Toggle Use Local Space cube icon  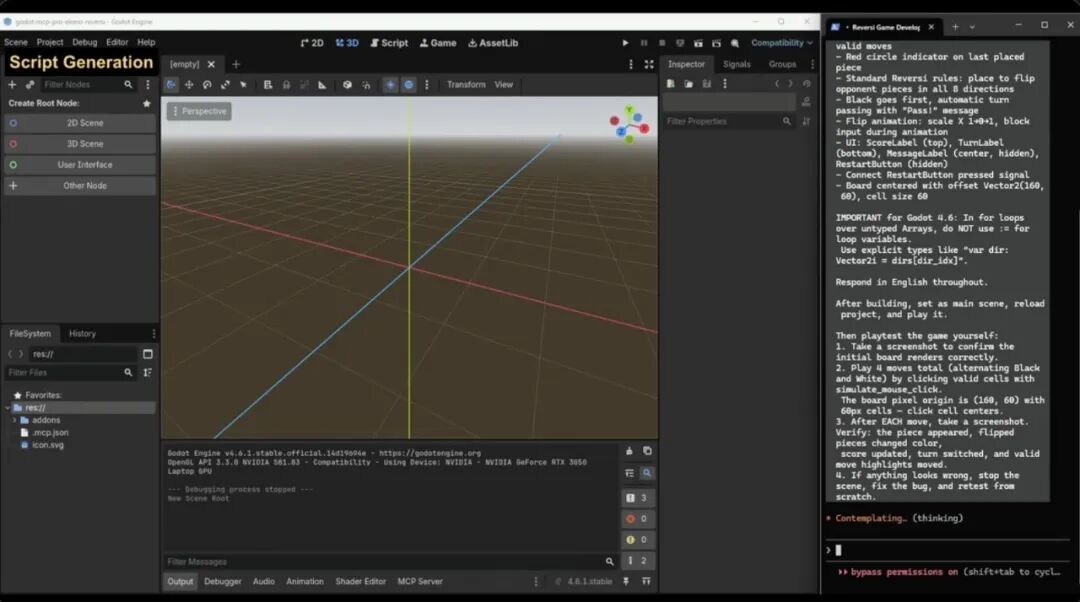pyautogui.click(x=347, y=85)
